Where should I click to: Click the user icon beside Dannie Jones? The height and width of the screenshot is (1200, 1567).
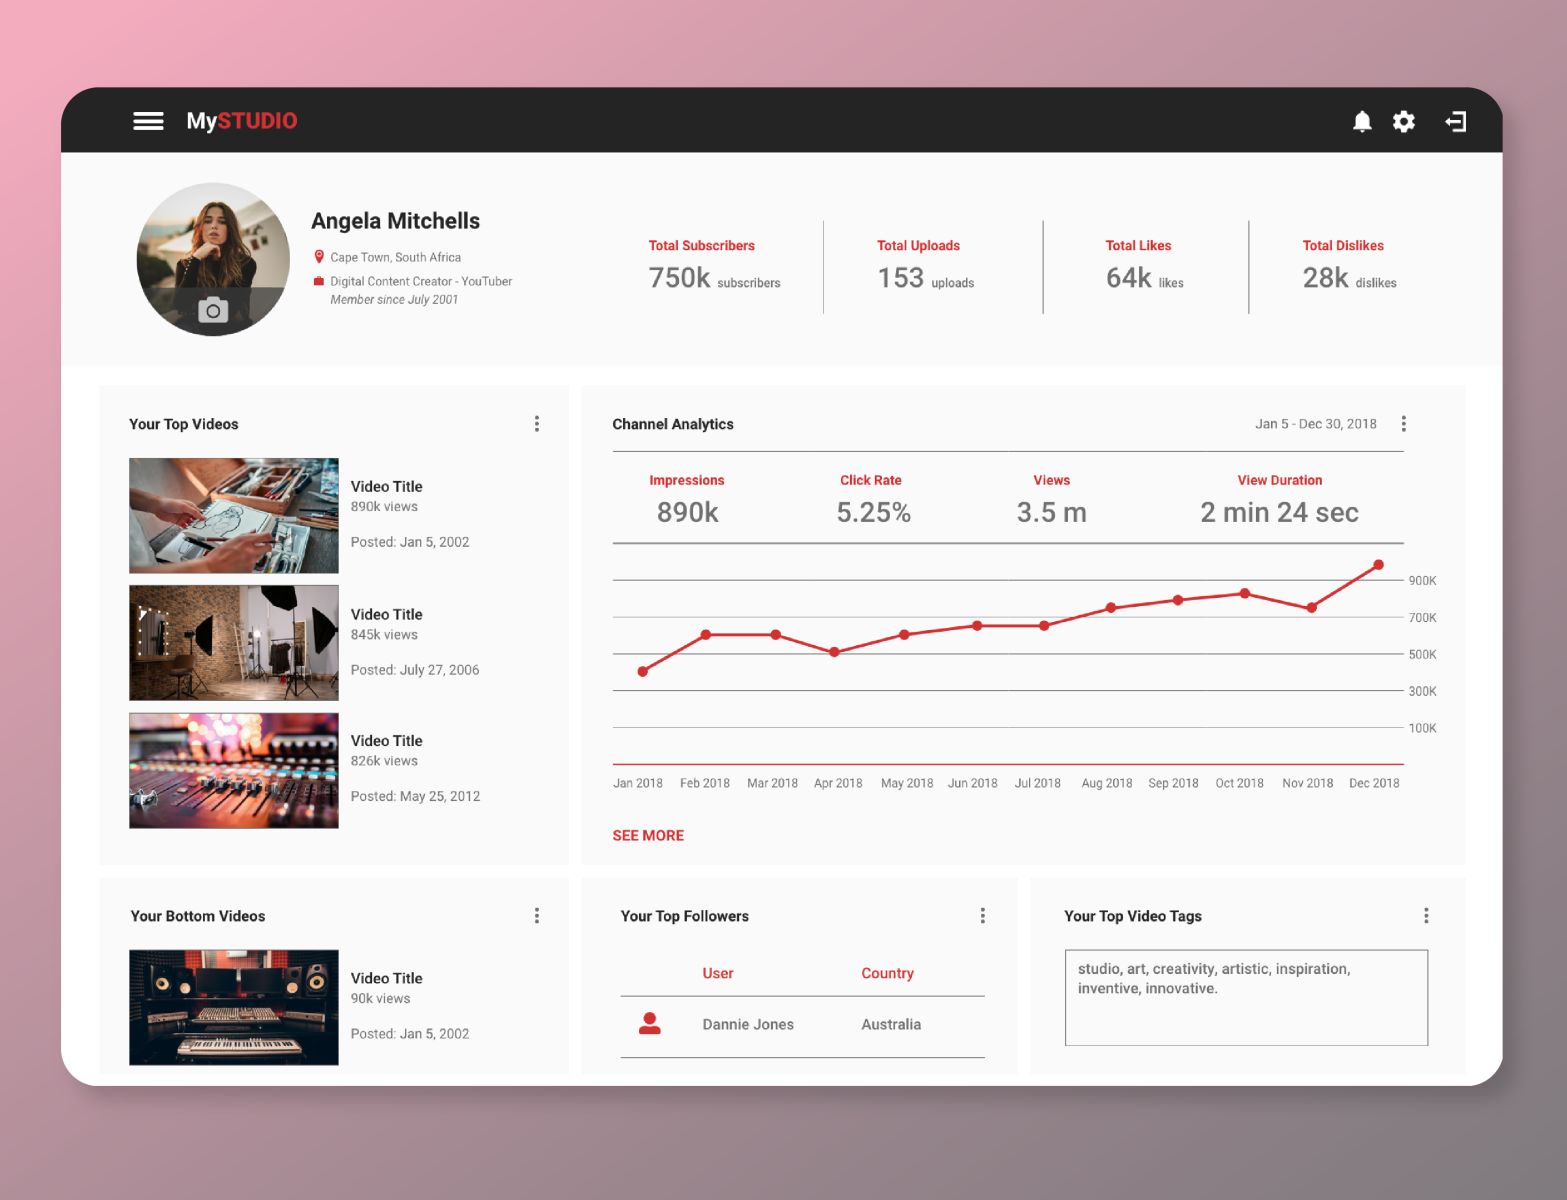[651, 1024]
